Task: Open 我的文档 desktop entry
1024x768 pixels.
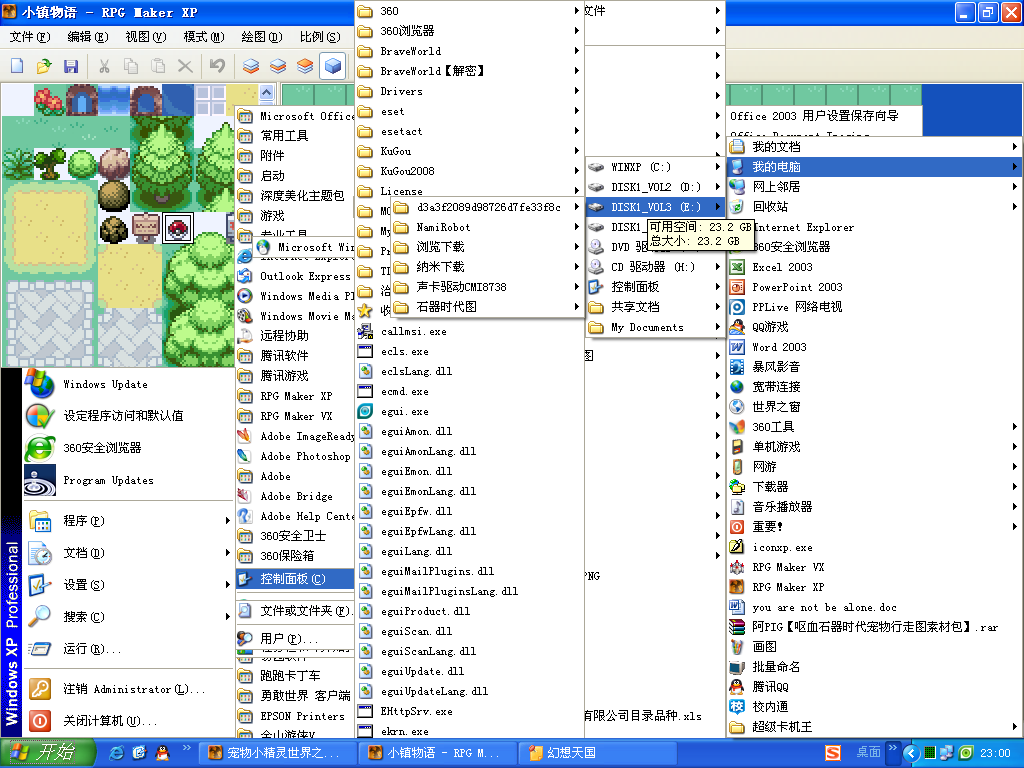Action: coord(874,146)
